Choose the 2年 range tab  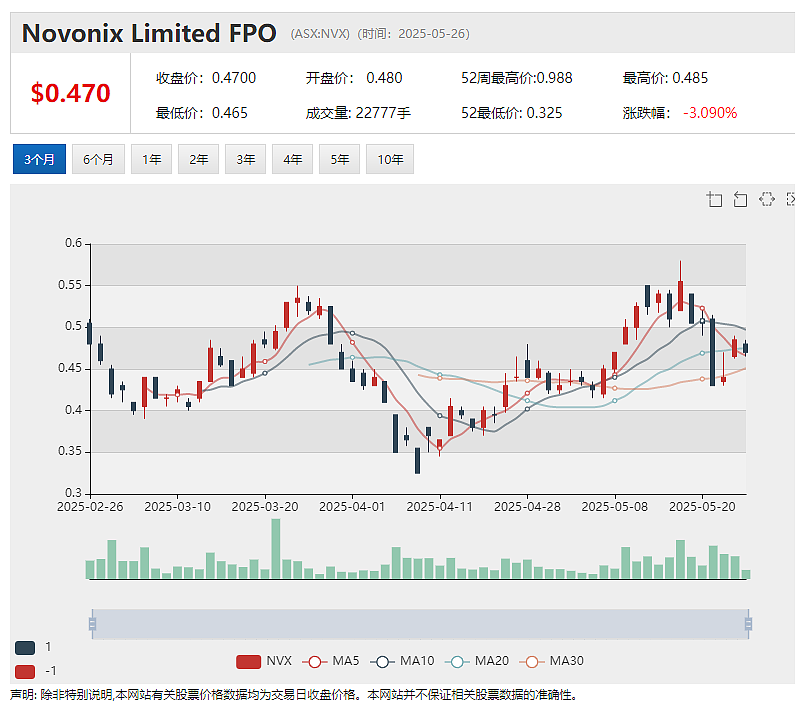pyautogui.click(x=198, y=159)
